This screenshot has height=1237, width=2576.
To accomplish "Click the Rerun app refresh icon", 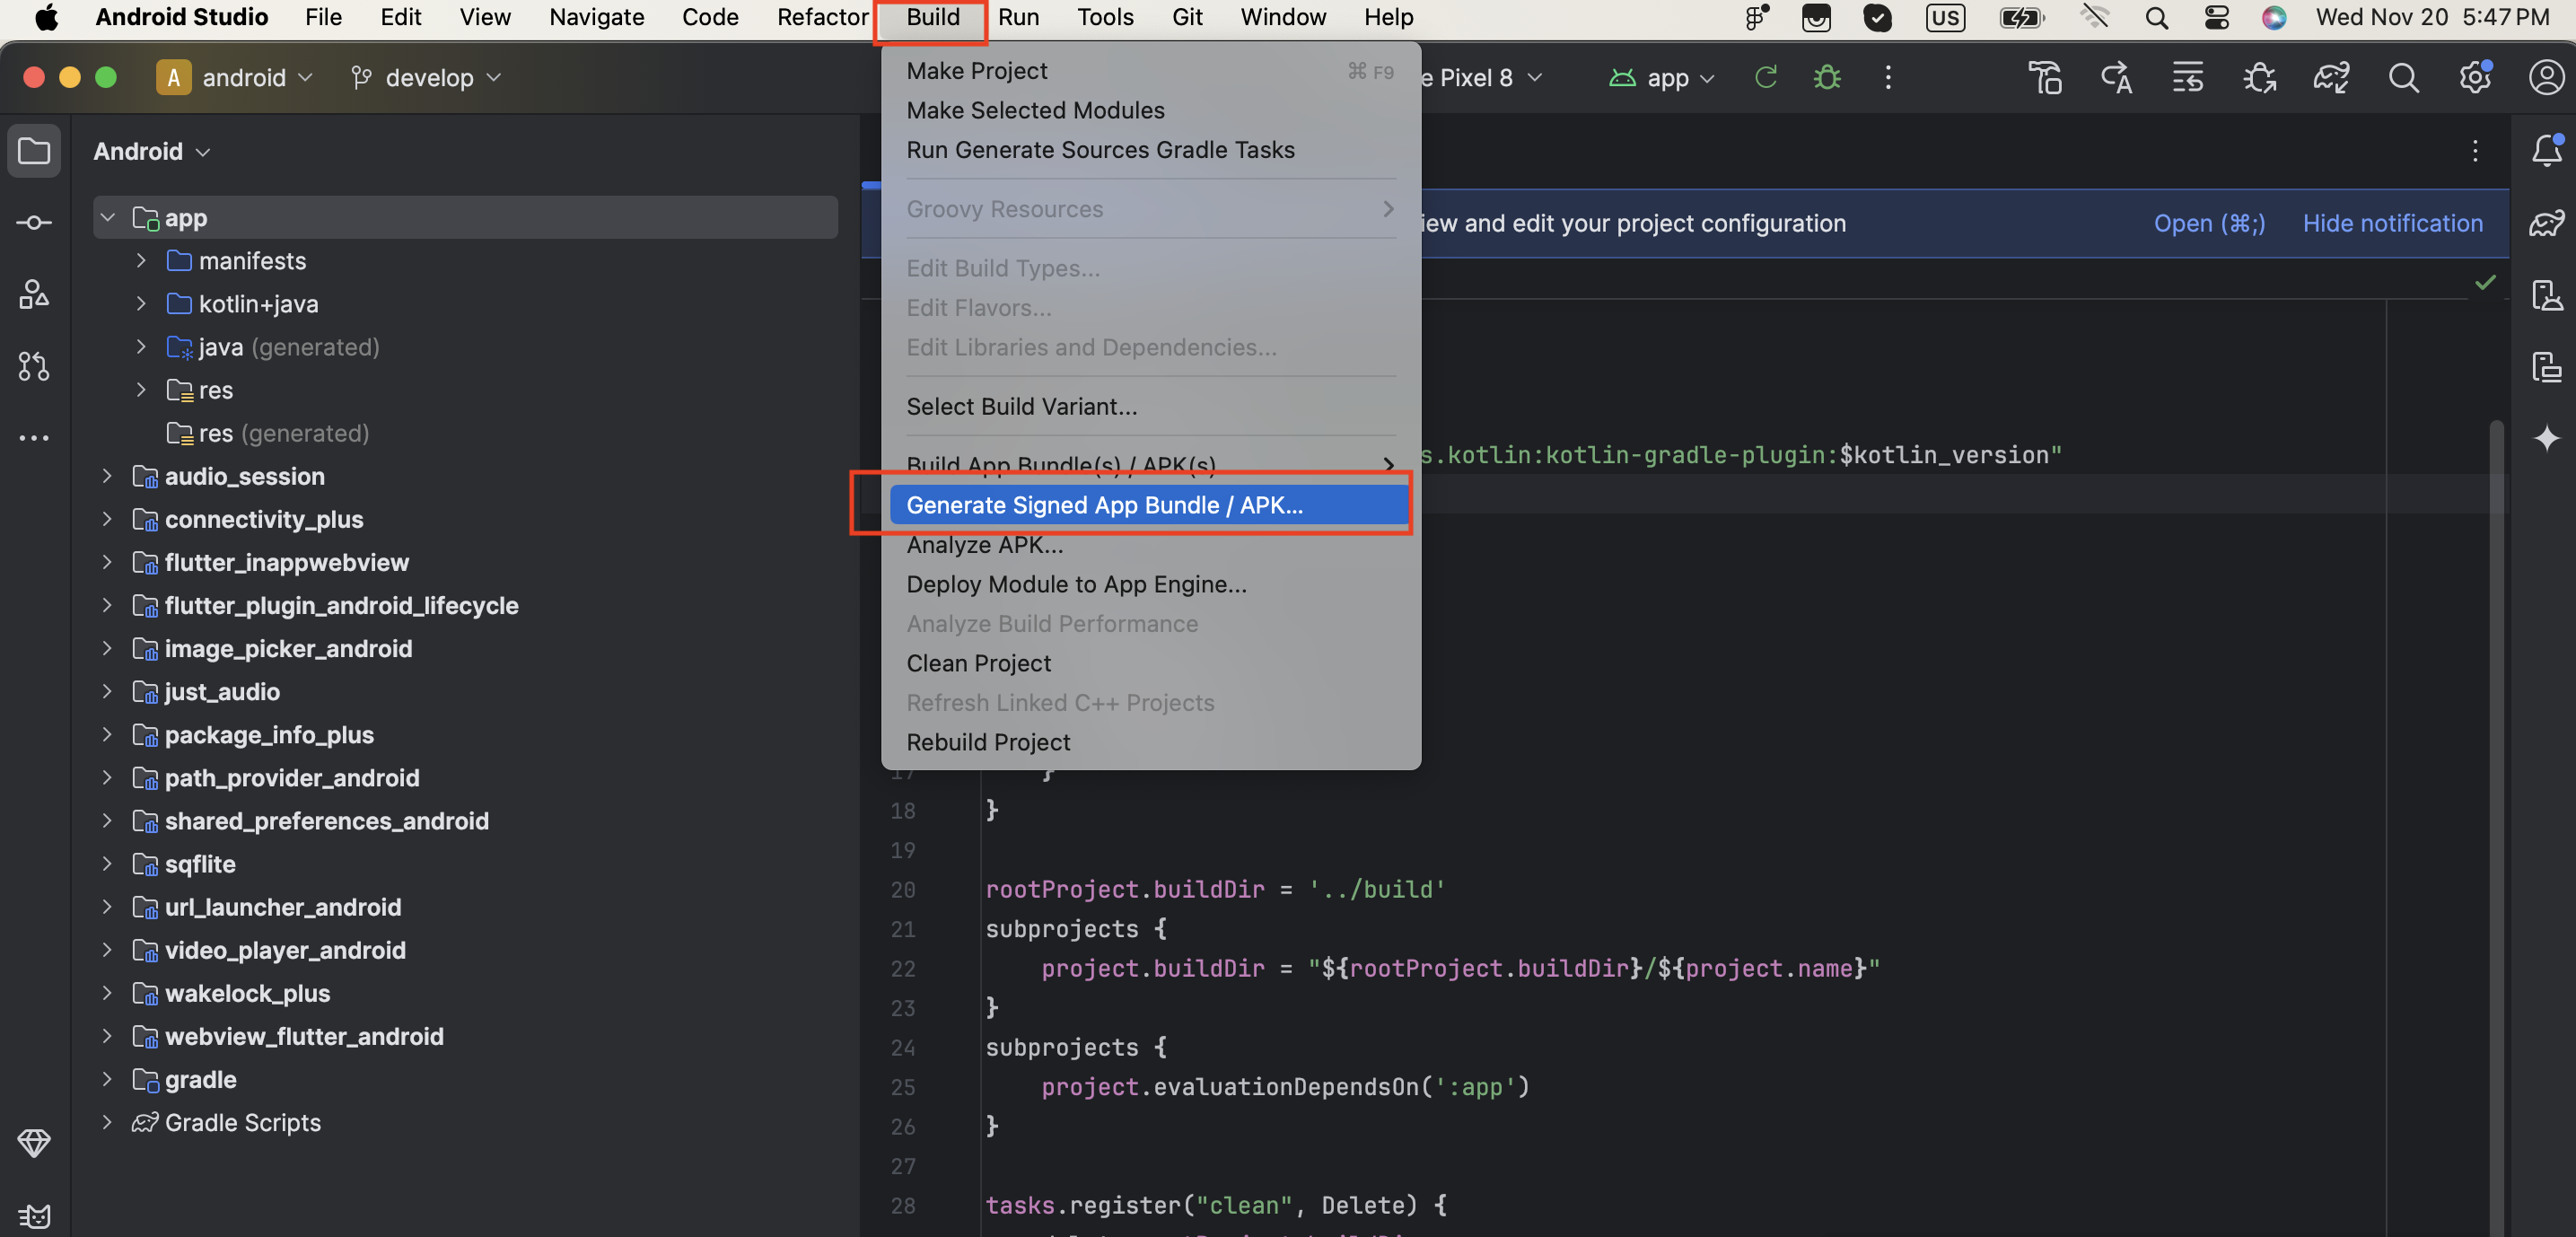I will click(x=1765, y=77).
